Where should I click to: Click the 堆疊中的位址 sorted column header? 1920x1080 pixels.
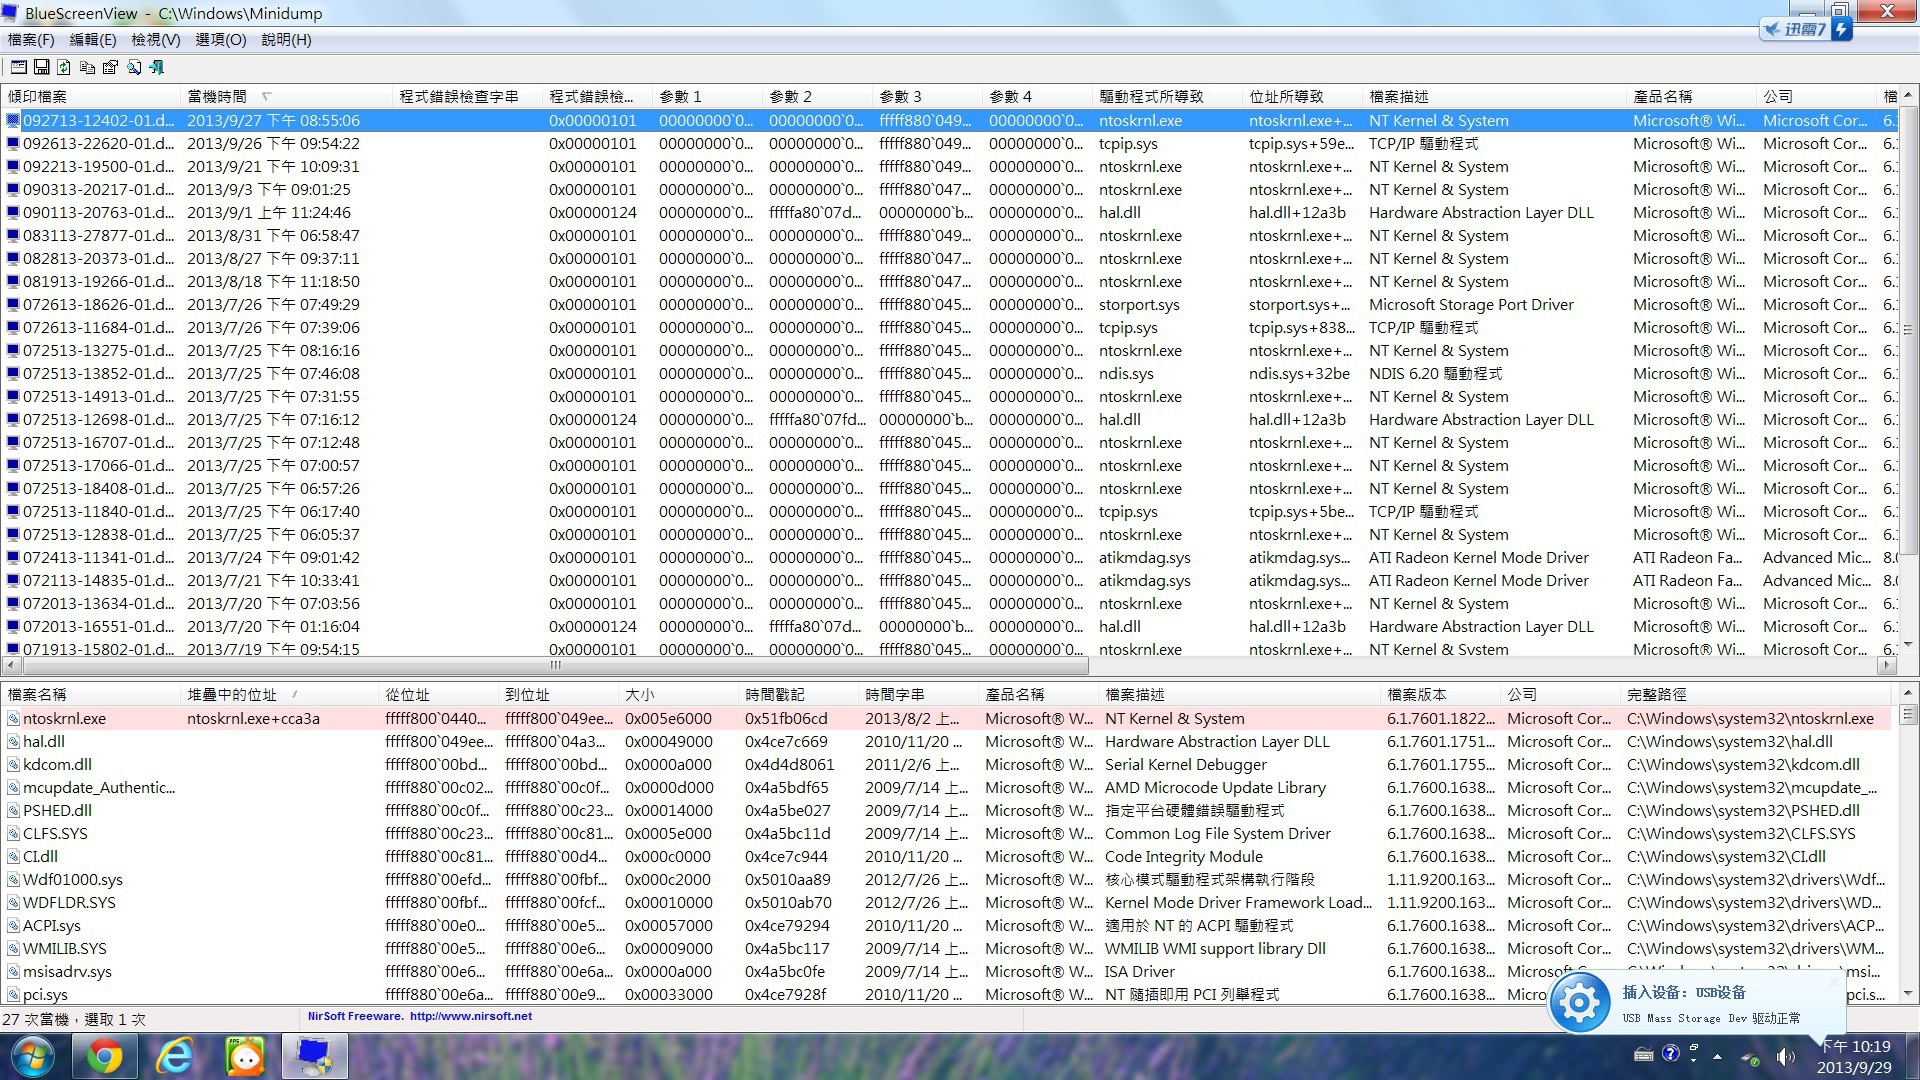(280, 694)
